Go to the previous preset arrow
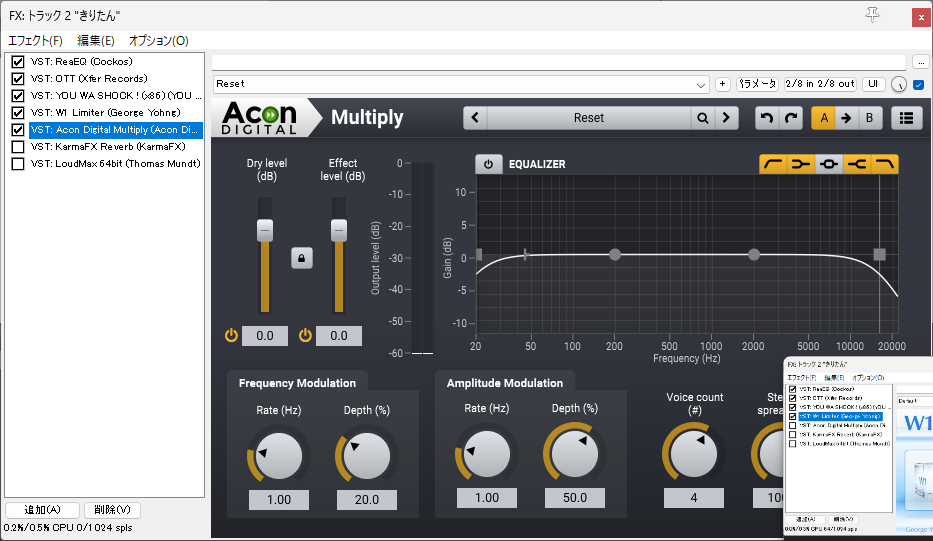Image resolution: width=933 pixels, height=541 pixels. click(475, 118)
